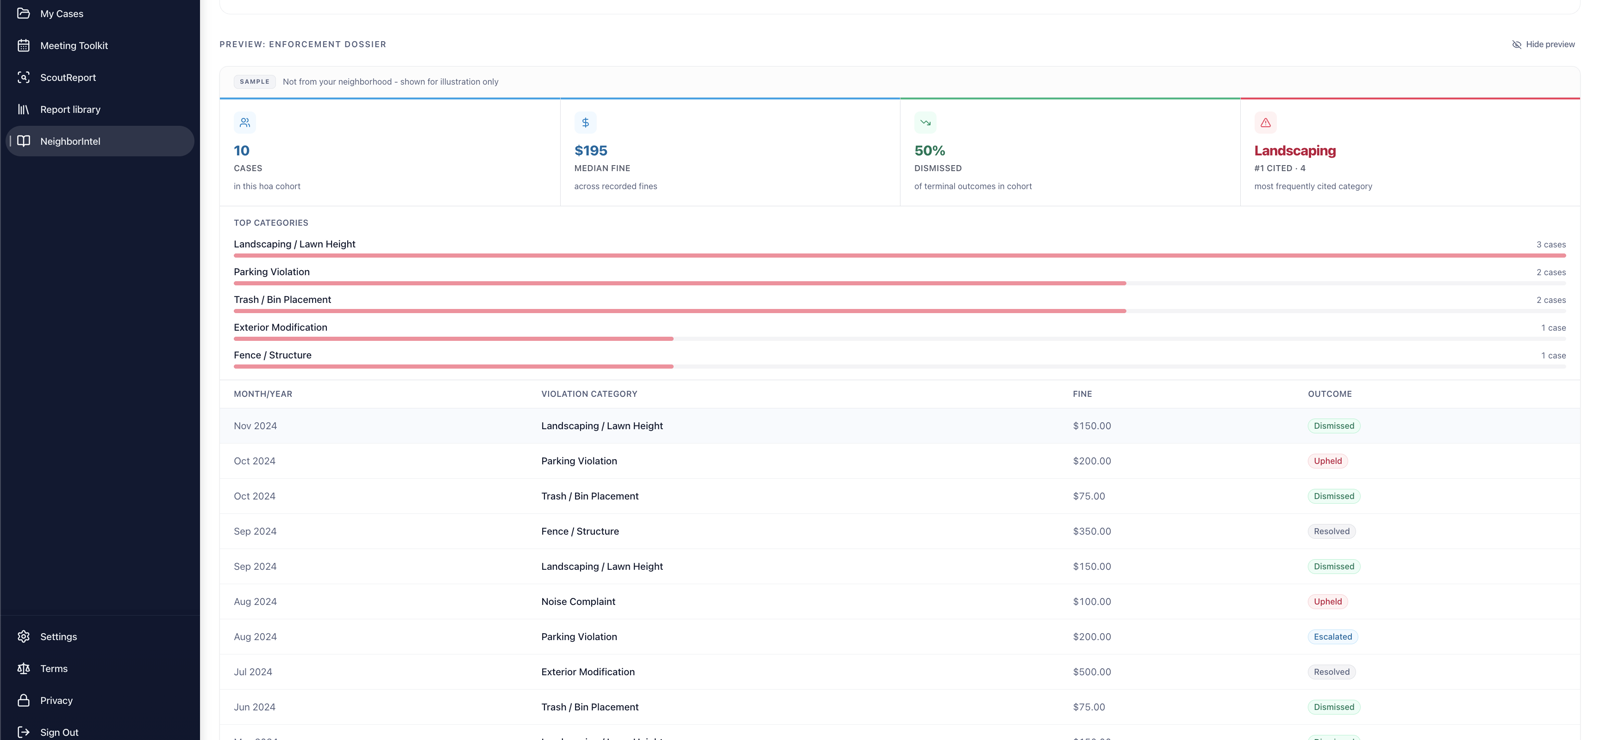Click the Privacy lock icon
Viewport: 1600px width, 740px height.
(x=24, y=701)
